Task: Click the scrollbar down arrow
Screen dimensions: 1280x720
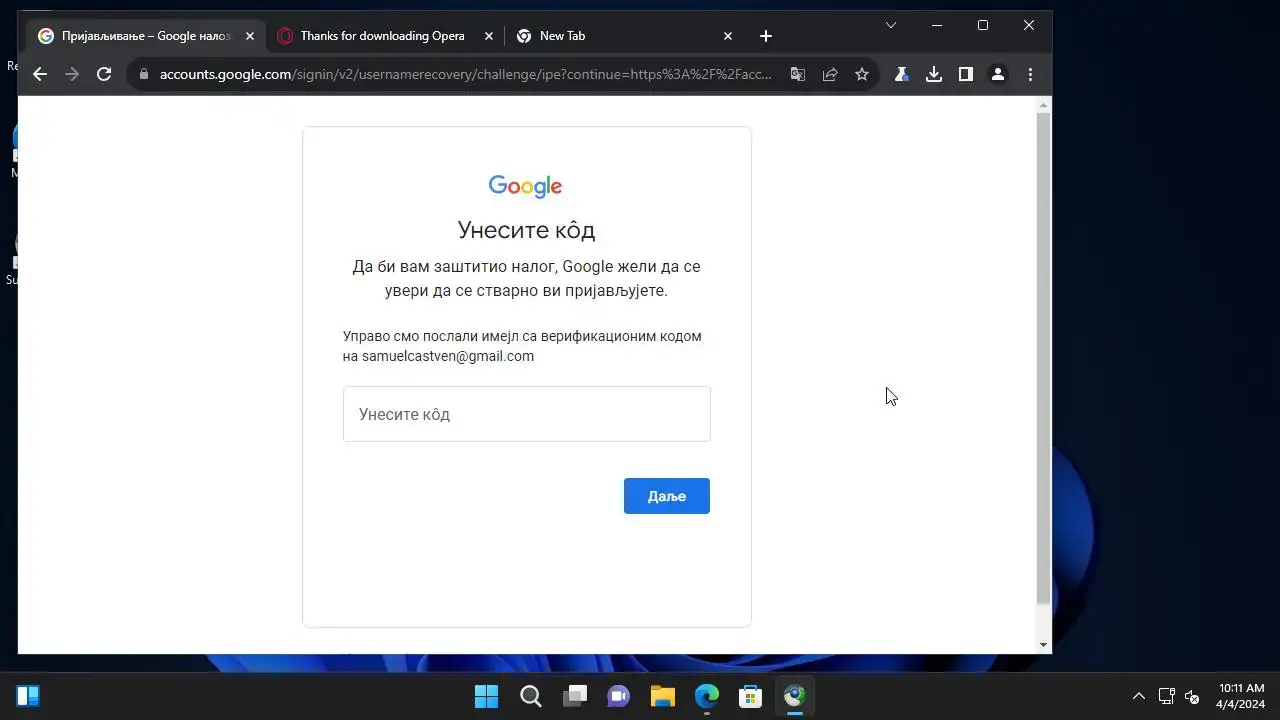Action: click(x=1044, y=645)
